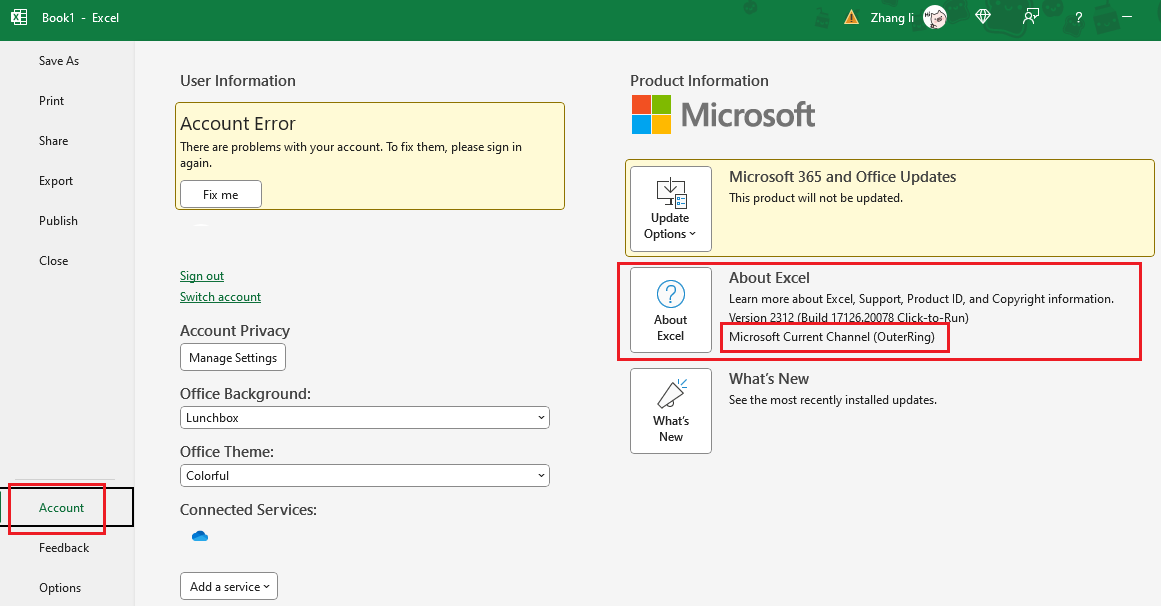This screenshot has width=1161, height=606.
Task: Open the Export page
Action: 56,181
